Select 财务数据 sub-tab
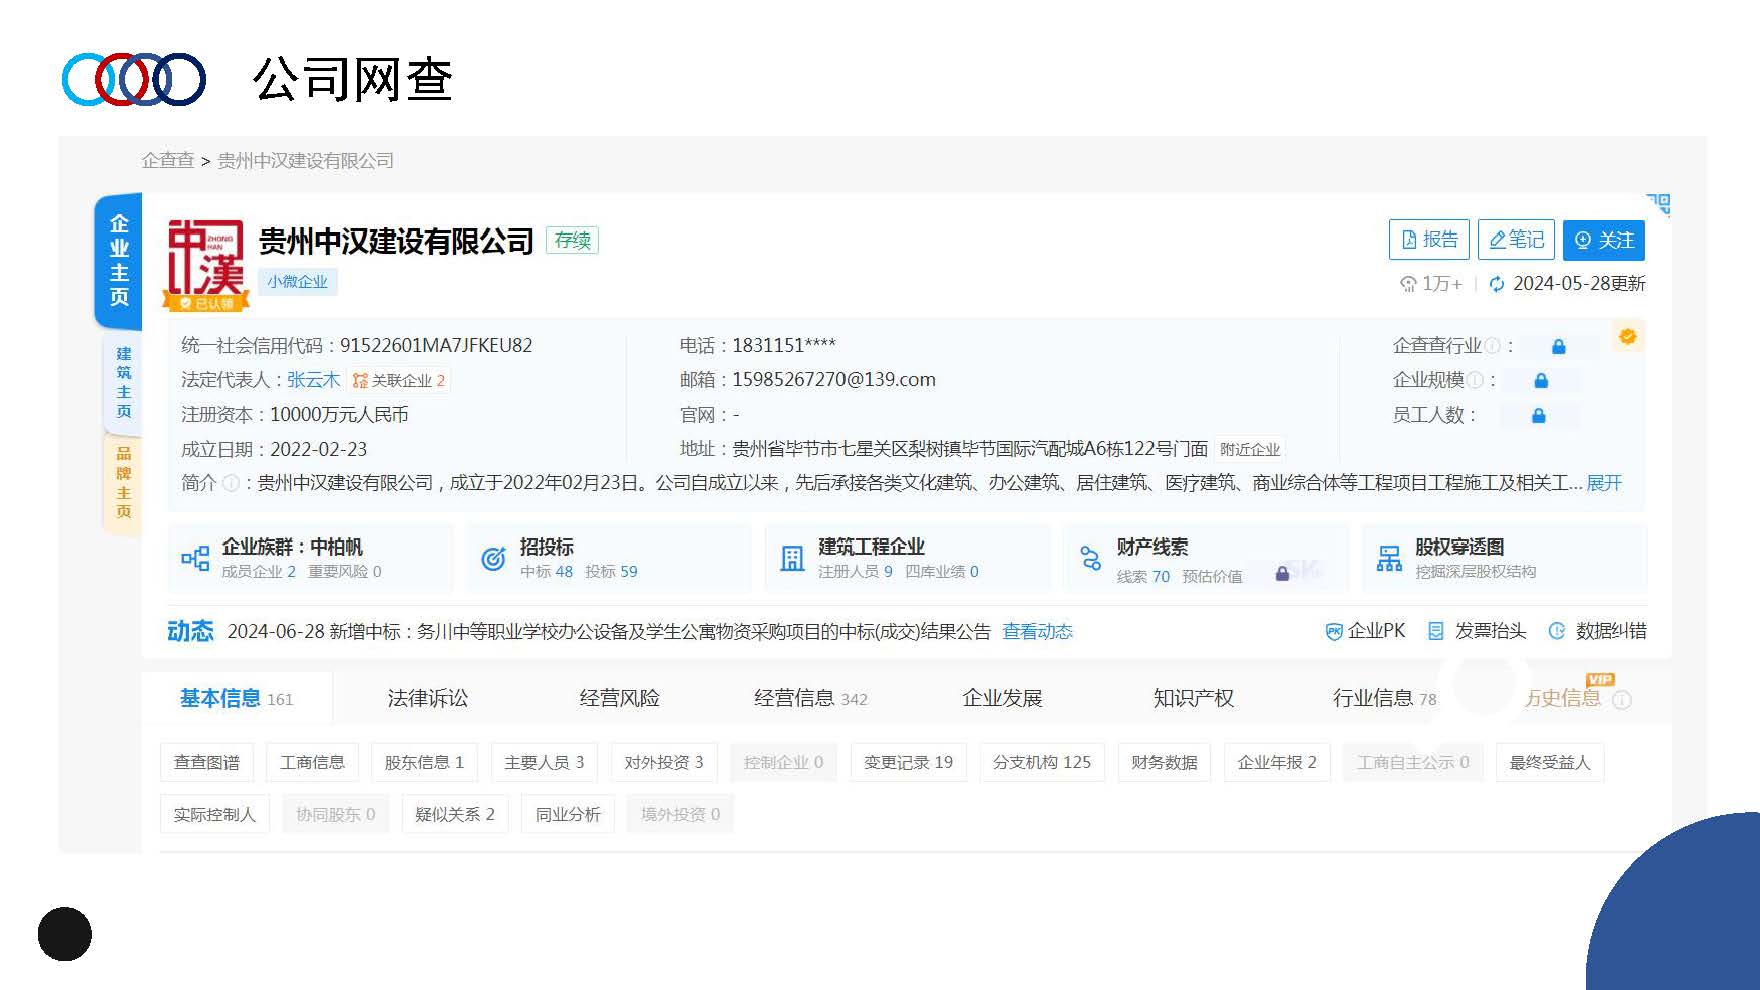The width and height of the screenshot is (1760, 990). click(x=1164, y=762)
